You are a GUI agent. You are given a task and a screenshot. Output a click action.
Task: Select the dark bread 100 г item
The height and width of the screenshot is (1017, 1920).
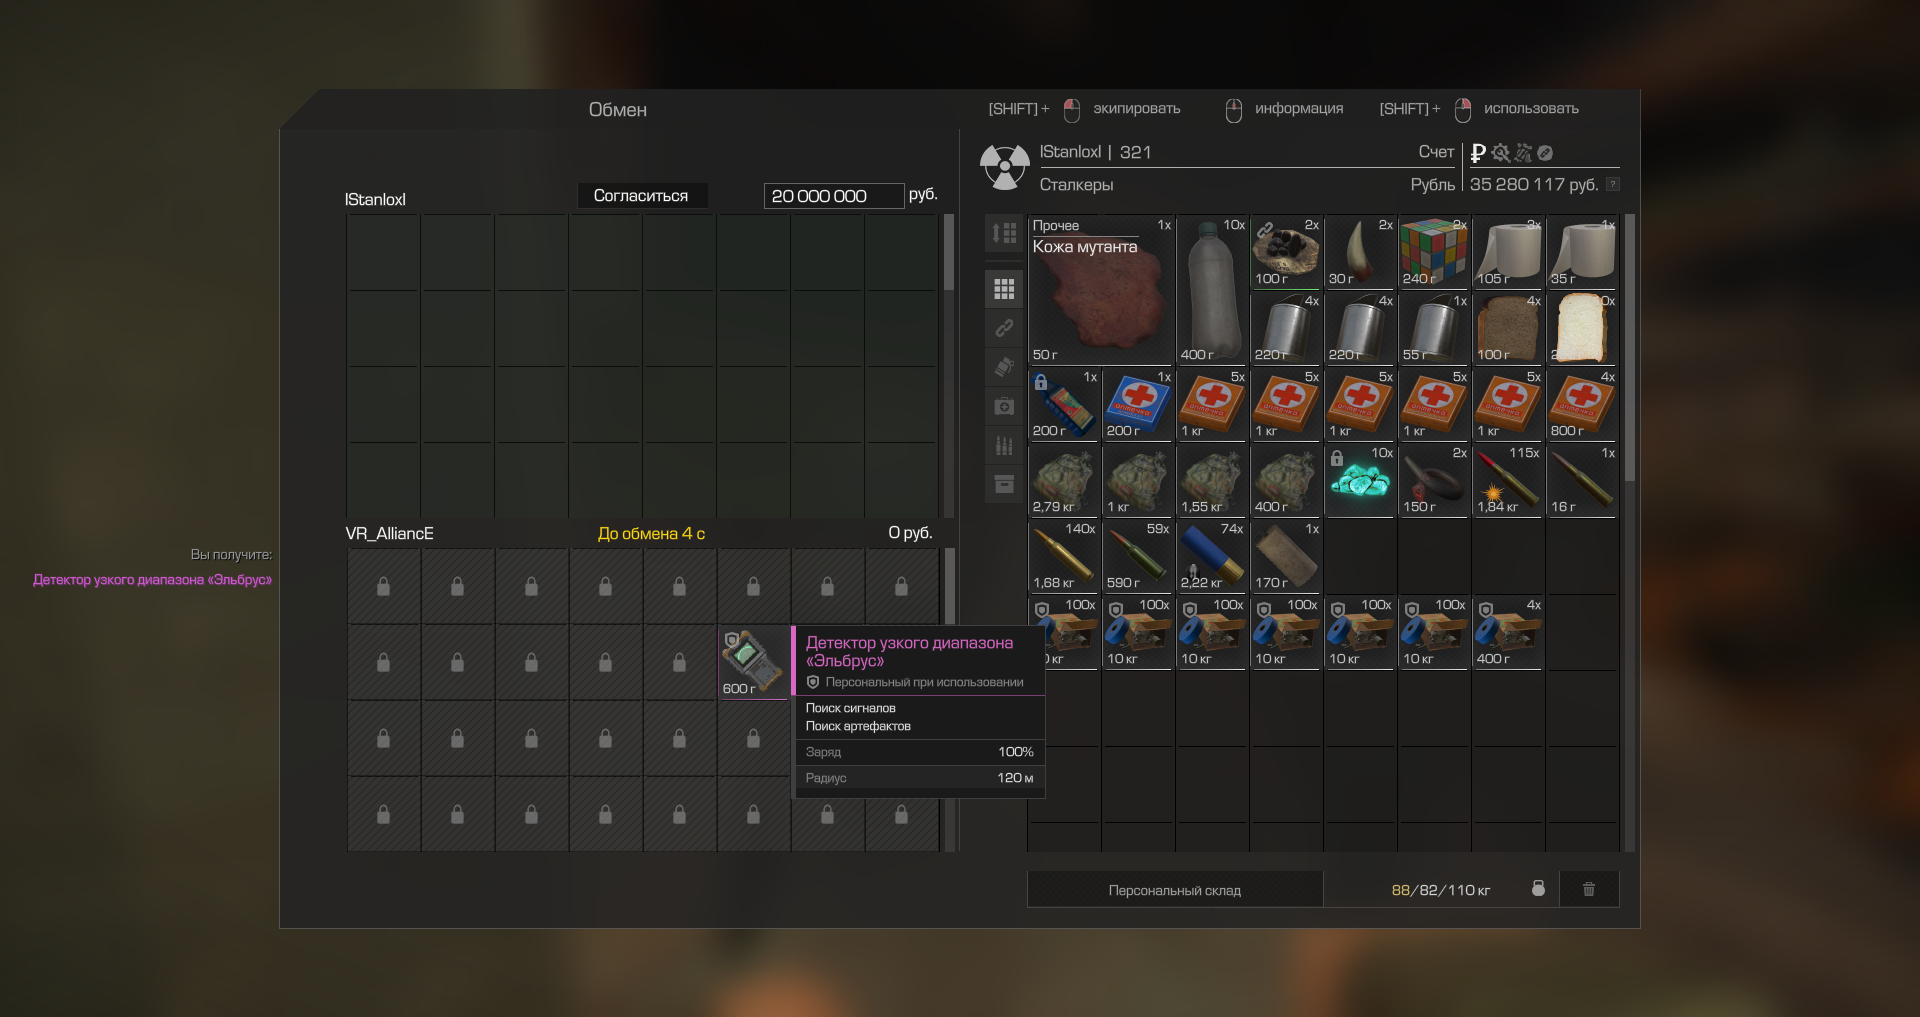pyautogui.click(x=1508, y=328)
